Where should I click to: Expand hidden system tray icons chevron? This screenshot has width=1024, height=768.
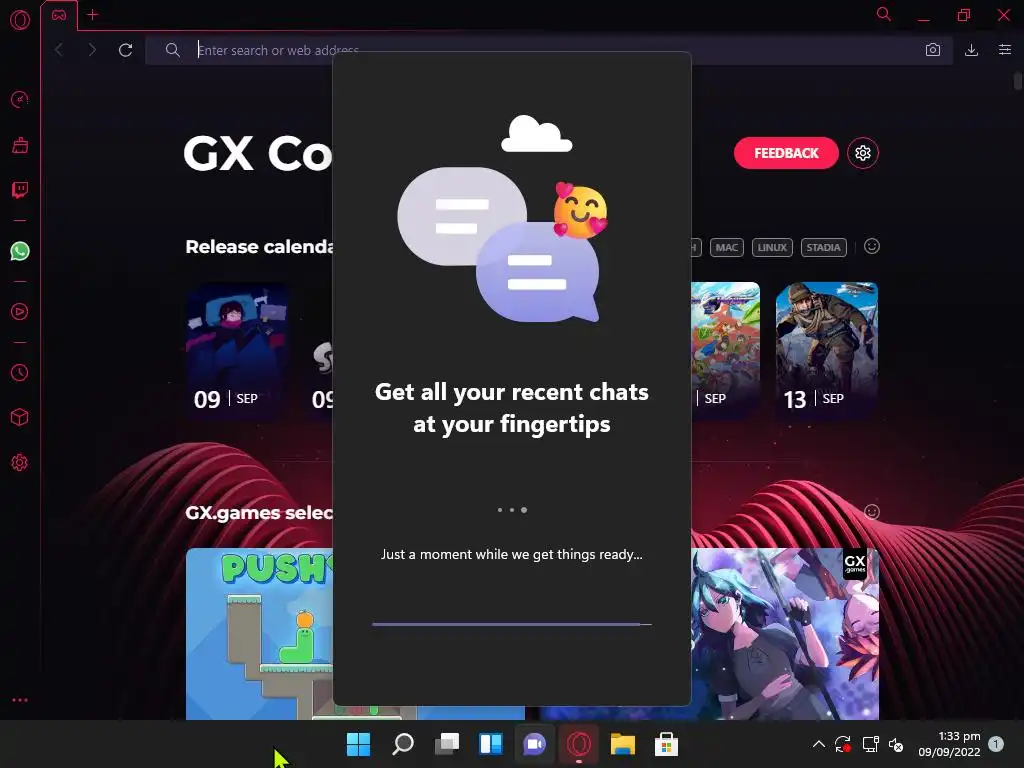tap(818, 744)
